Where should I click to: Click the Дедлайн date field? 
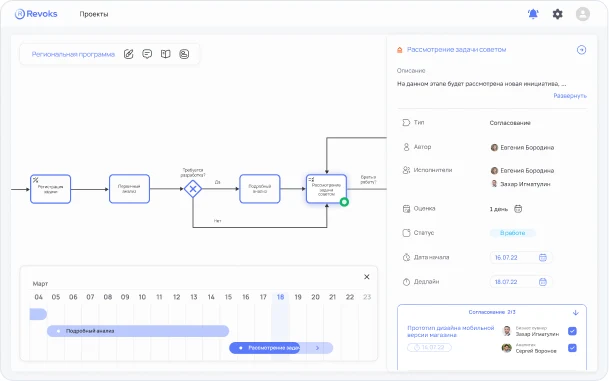[x=521, y=282]
